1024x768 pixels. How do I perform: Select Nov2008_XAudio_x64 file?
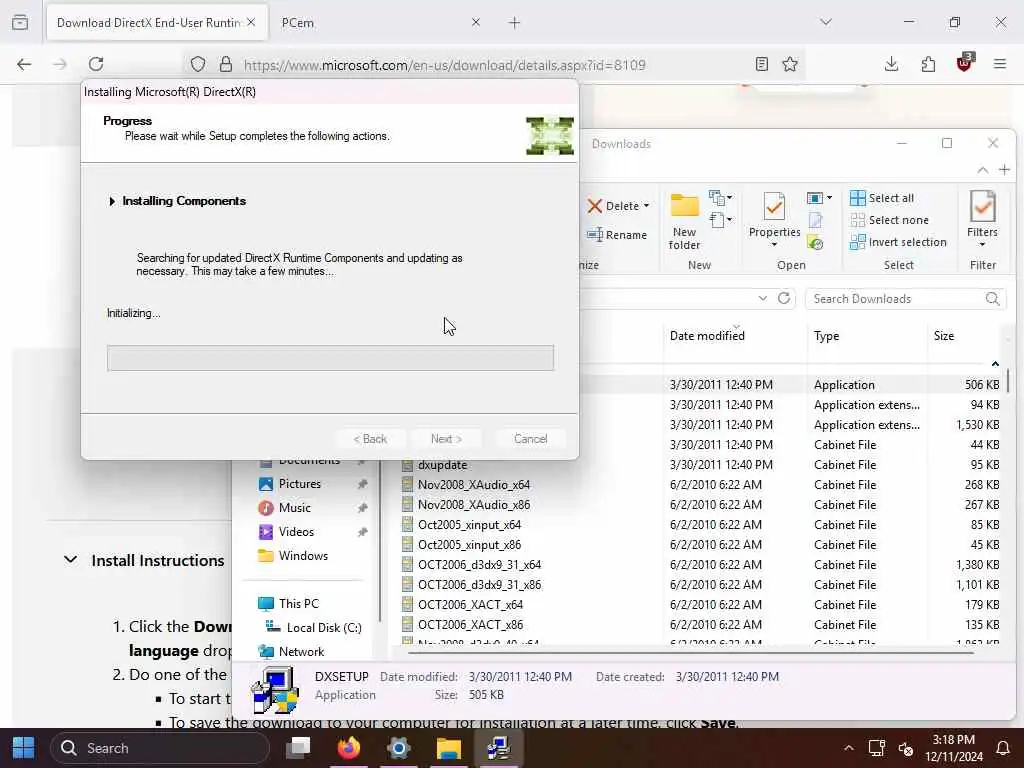click(x=473, y=485)
